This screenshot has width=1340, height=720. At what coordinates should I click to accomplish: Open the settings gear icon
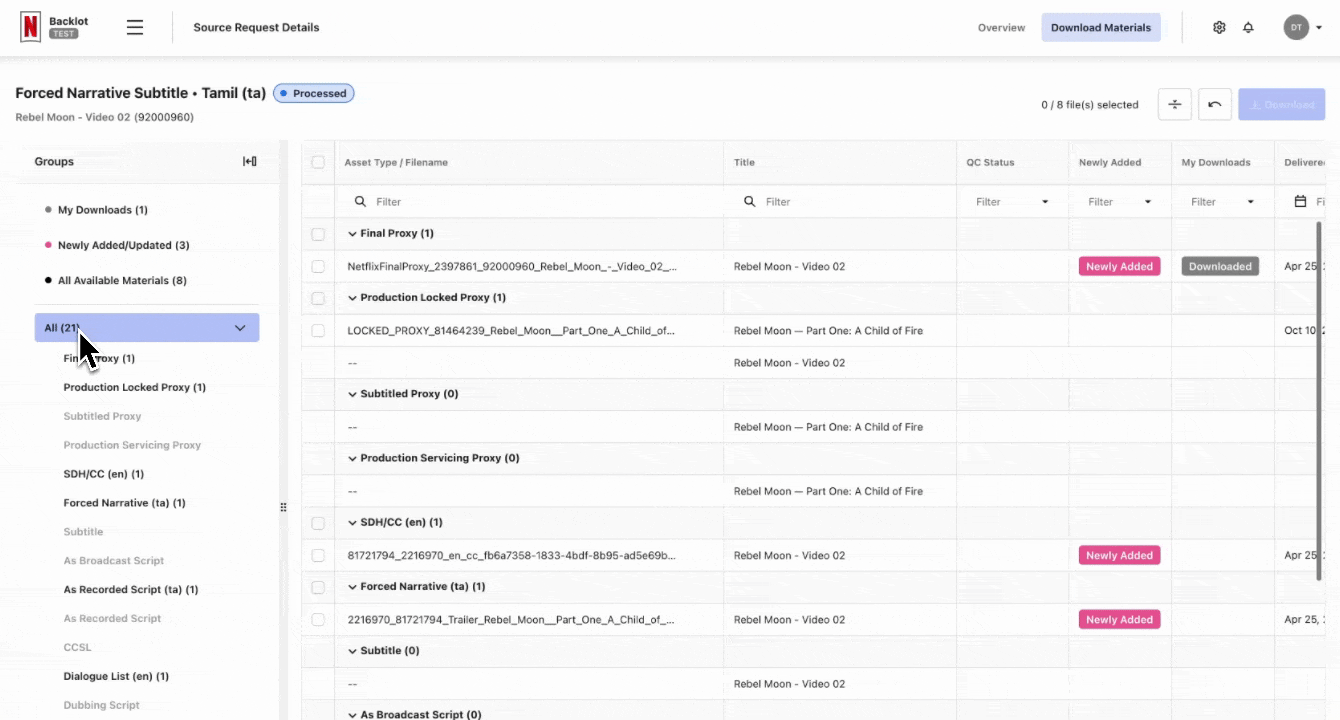pos(1219,28)
